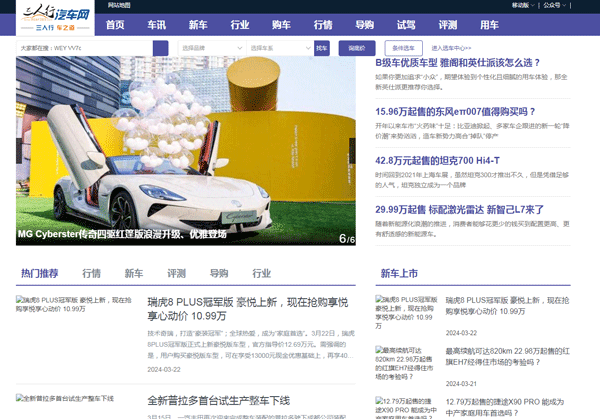Viewport: 600px width, 419px height.
Task: Open the 导购 item in the purple navigation bar
Action: tap(365, 25)
